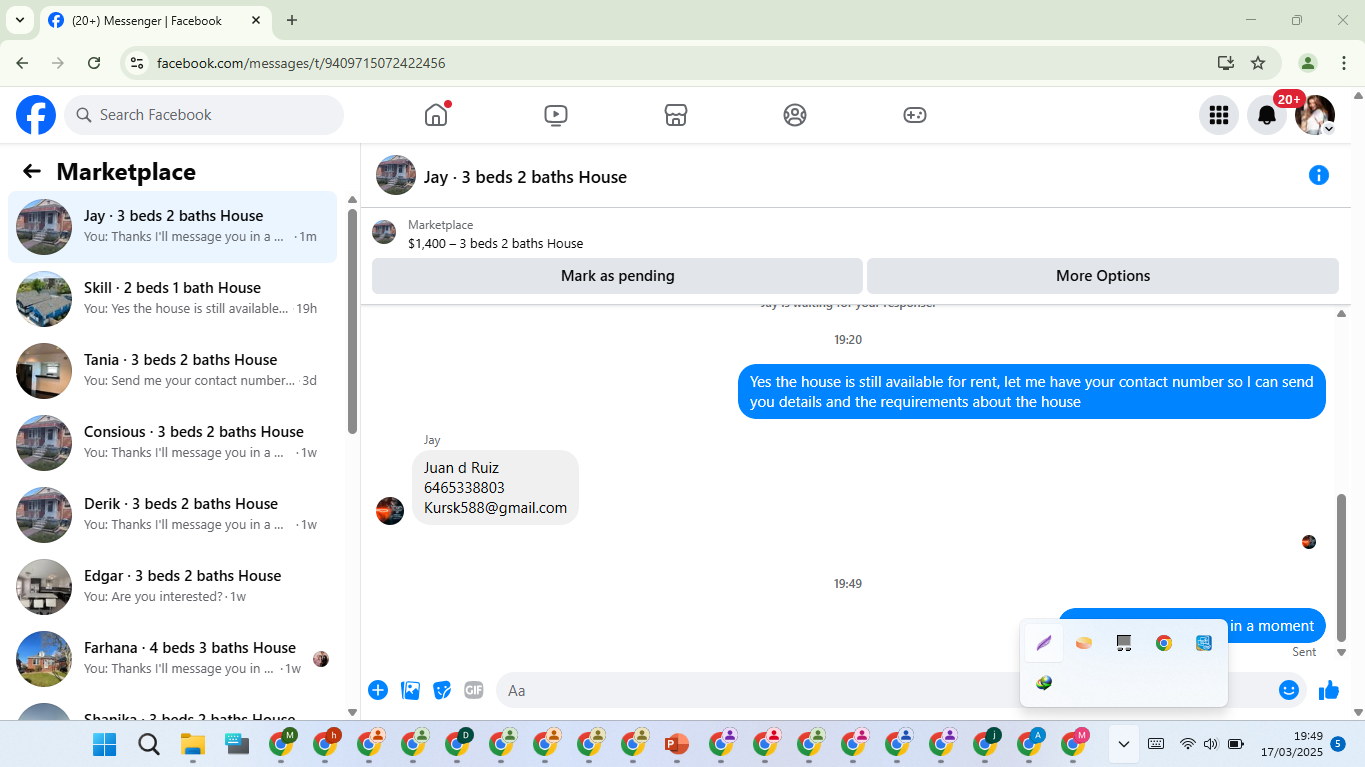Click the chat messages scrollbar
The image size is (1365, 767).
coord(1342,567)
